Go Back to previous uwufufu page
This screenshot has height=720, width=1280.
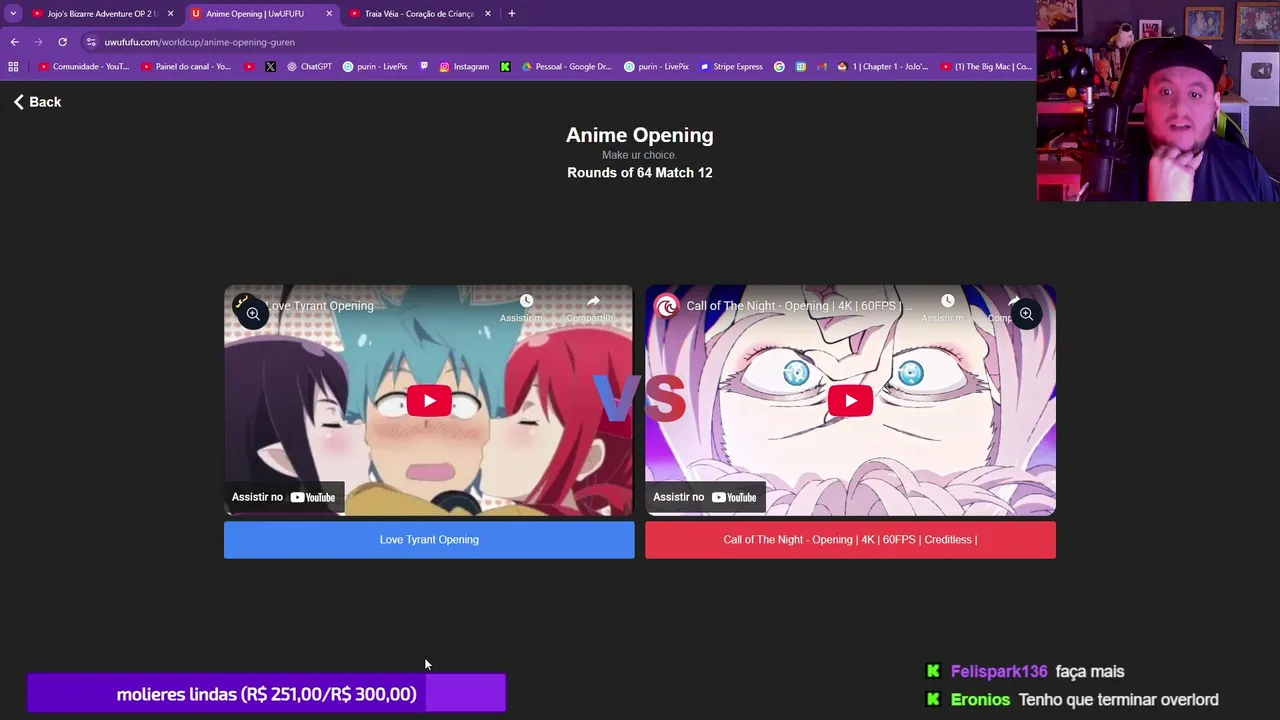[37, 102]
